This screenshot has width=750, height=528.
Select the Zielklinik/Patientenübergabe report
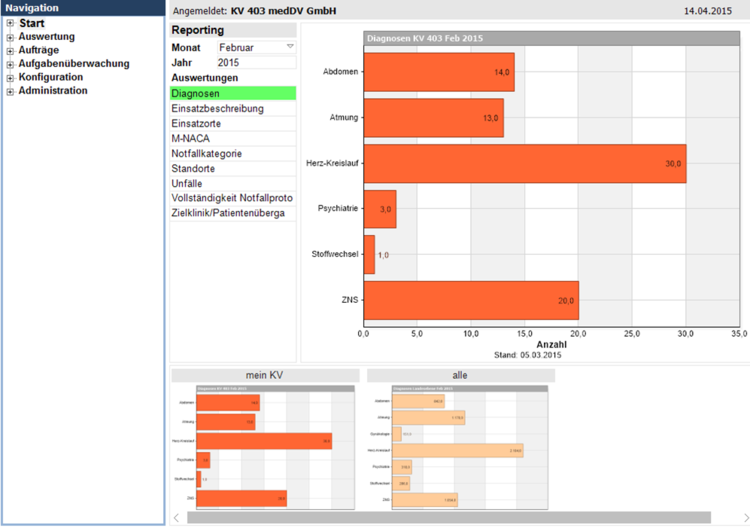[x=232, y=213]
